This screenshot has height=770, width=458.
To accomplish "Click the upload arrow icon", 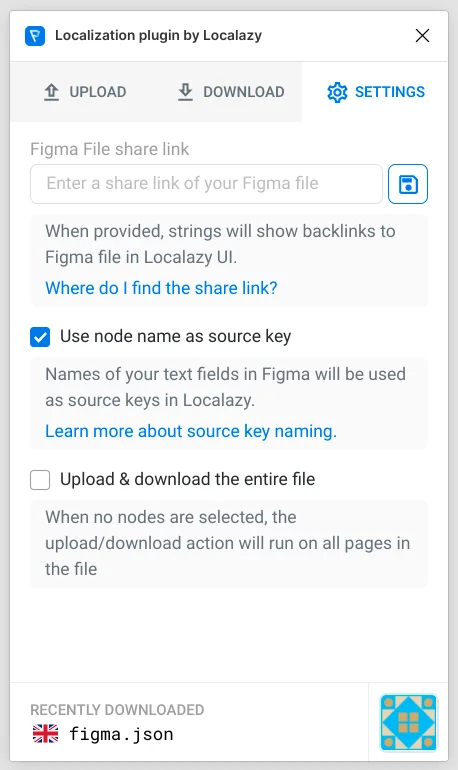I will [x=52, y=92].
